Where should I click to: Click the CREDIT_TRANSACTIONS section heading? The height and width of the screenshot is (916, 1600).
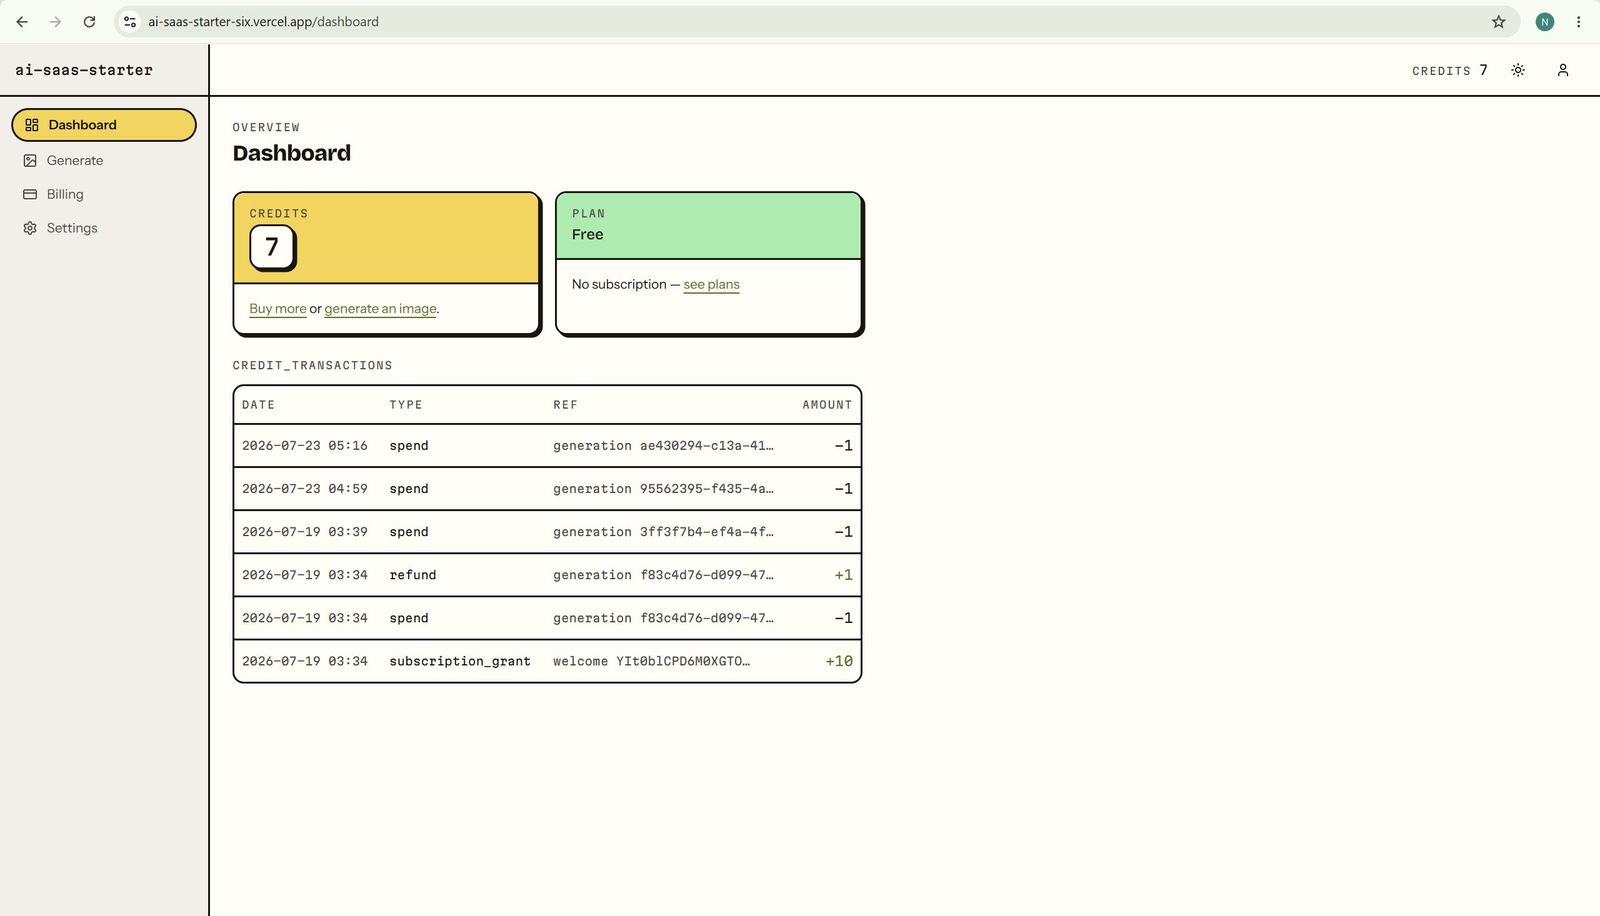313,366
